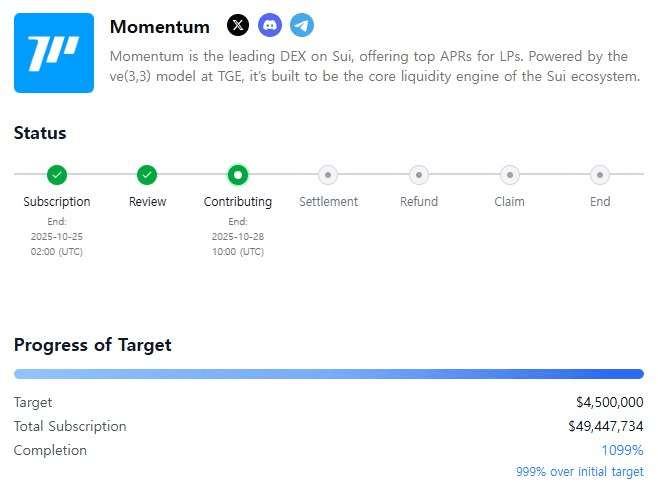Viewport: 658px width, 492px height.
Task: Click the blue Momentum logo
Action: pos(54,53)
